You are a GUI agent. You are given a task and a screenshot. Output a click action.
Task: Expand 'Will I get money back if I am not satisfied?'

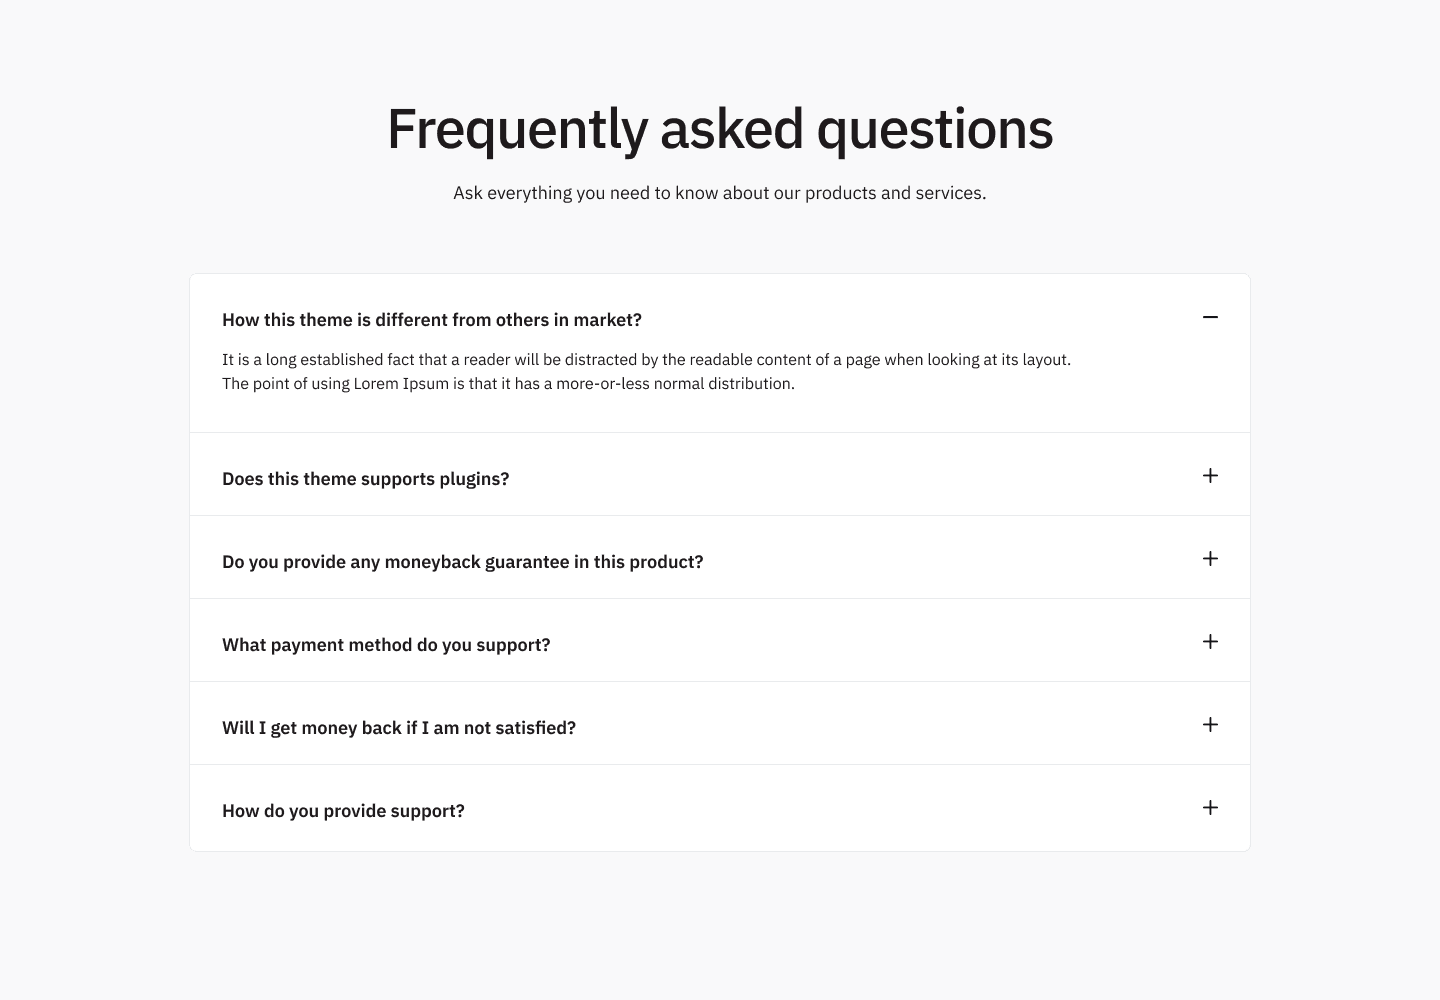pos(399,727)
